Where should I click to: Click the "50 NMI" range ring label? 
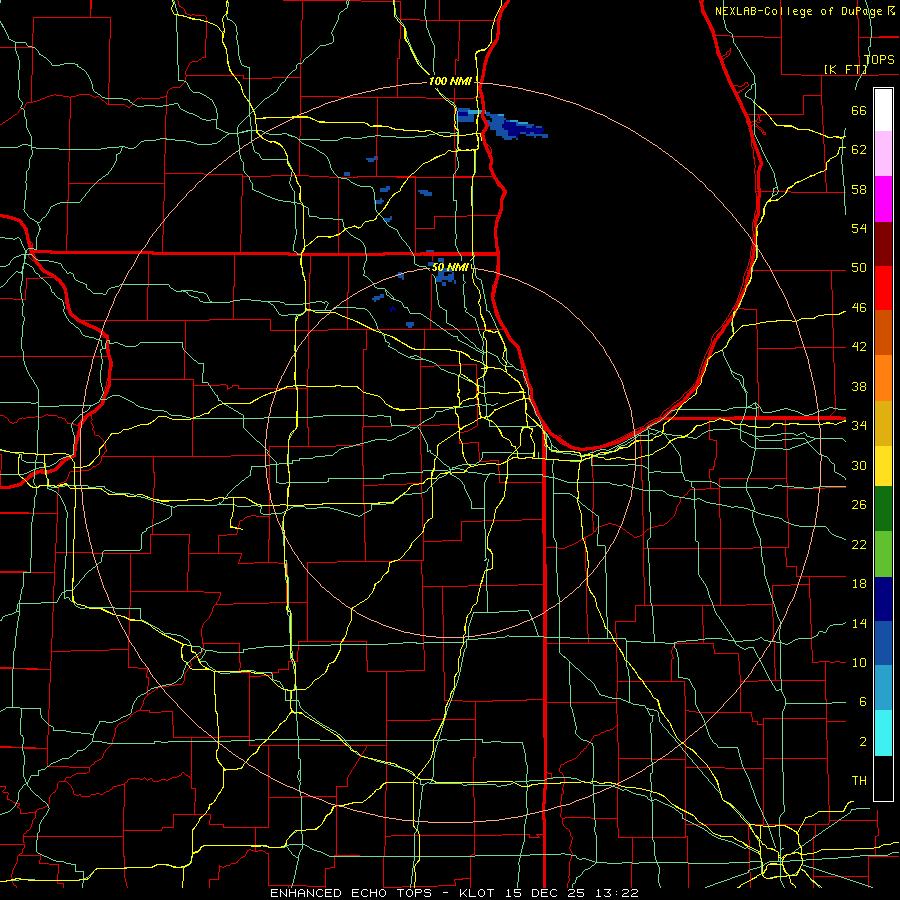[450, 267]
